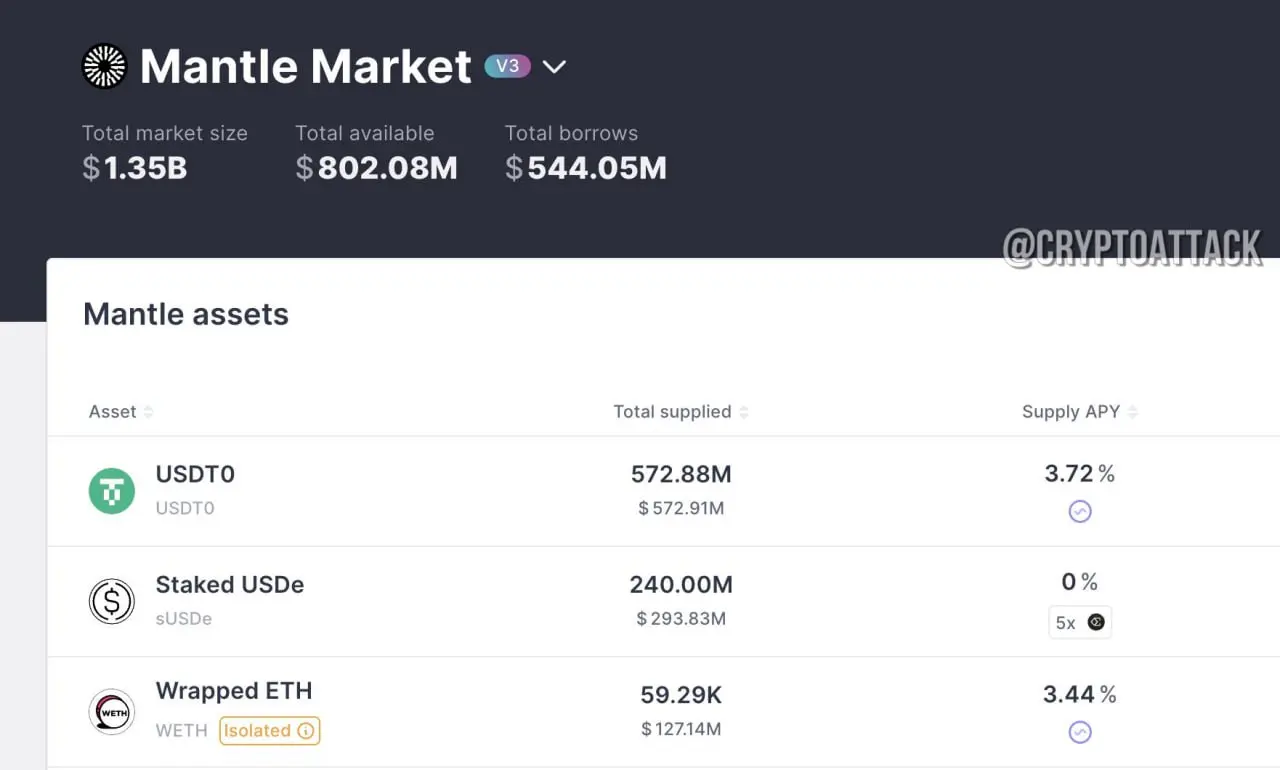Click the Staked USDe token icon
The height and width of the screenshot is (770, 1280).
click(x=112, y=602)
